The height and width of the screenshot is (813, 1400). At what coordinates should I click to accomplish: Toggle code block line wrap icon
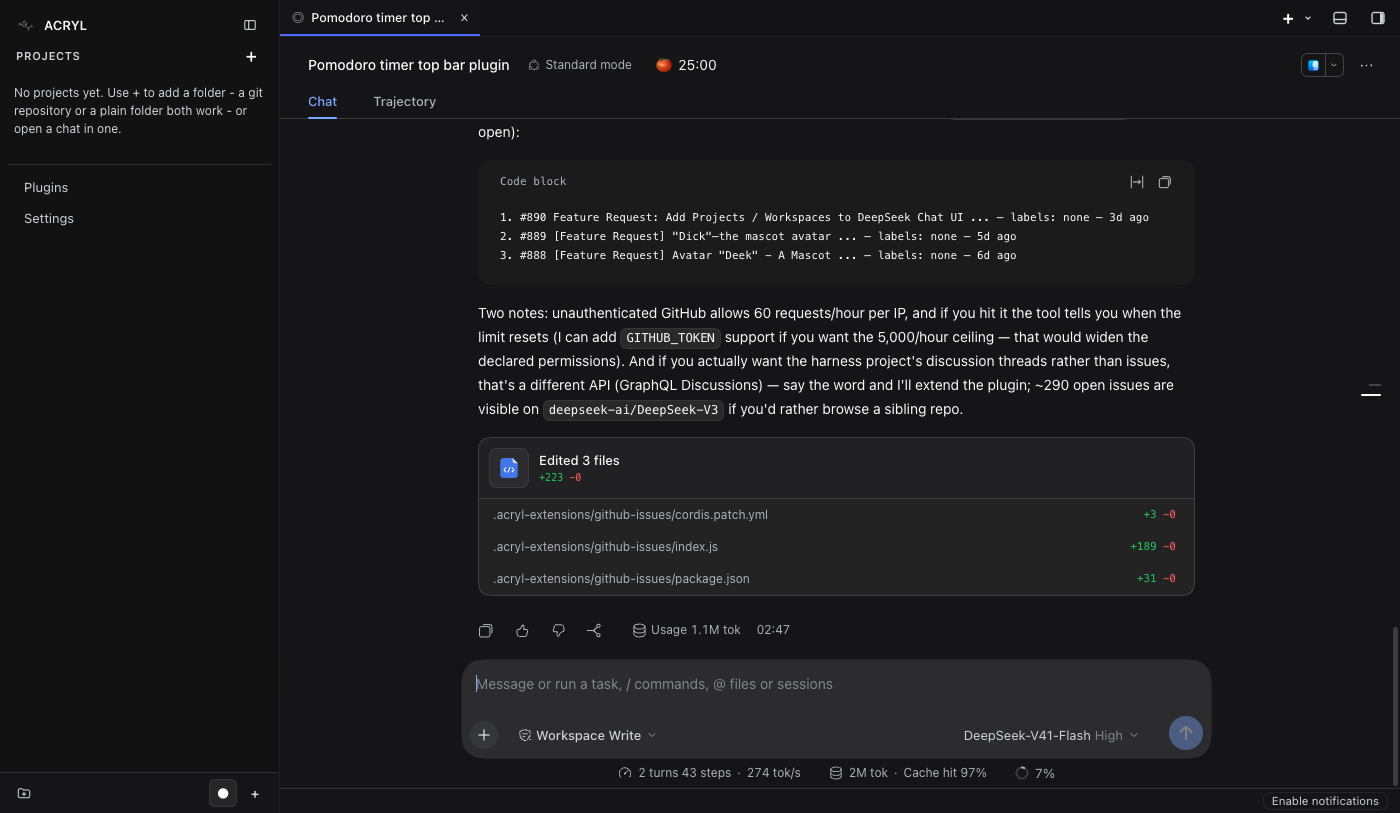(x=1137, y=182)
